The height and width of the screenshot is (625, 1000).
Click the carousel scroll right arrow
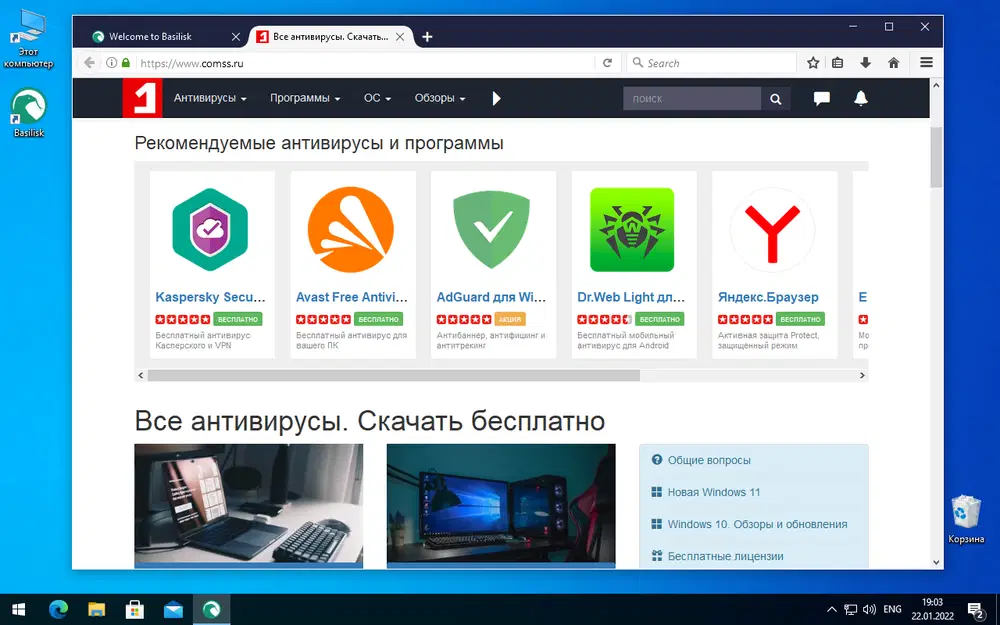pyautogui.click(x=862, y=376)
